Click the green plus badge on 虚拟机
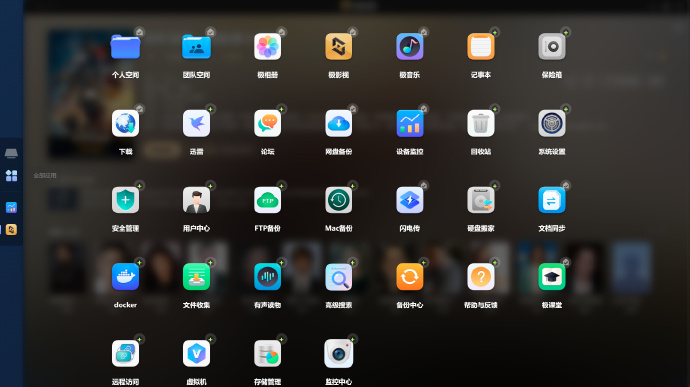690x387 pixels. (210, 339)
